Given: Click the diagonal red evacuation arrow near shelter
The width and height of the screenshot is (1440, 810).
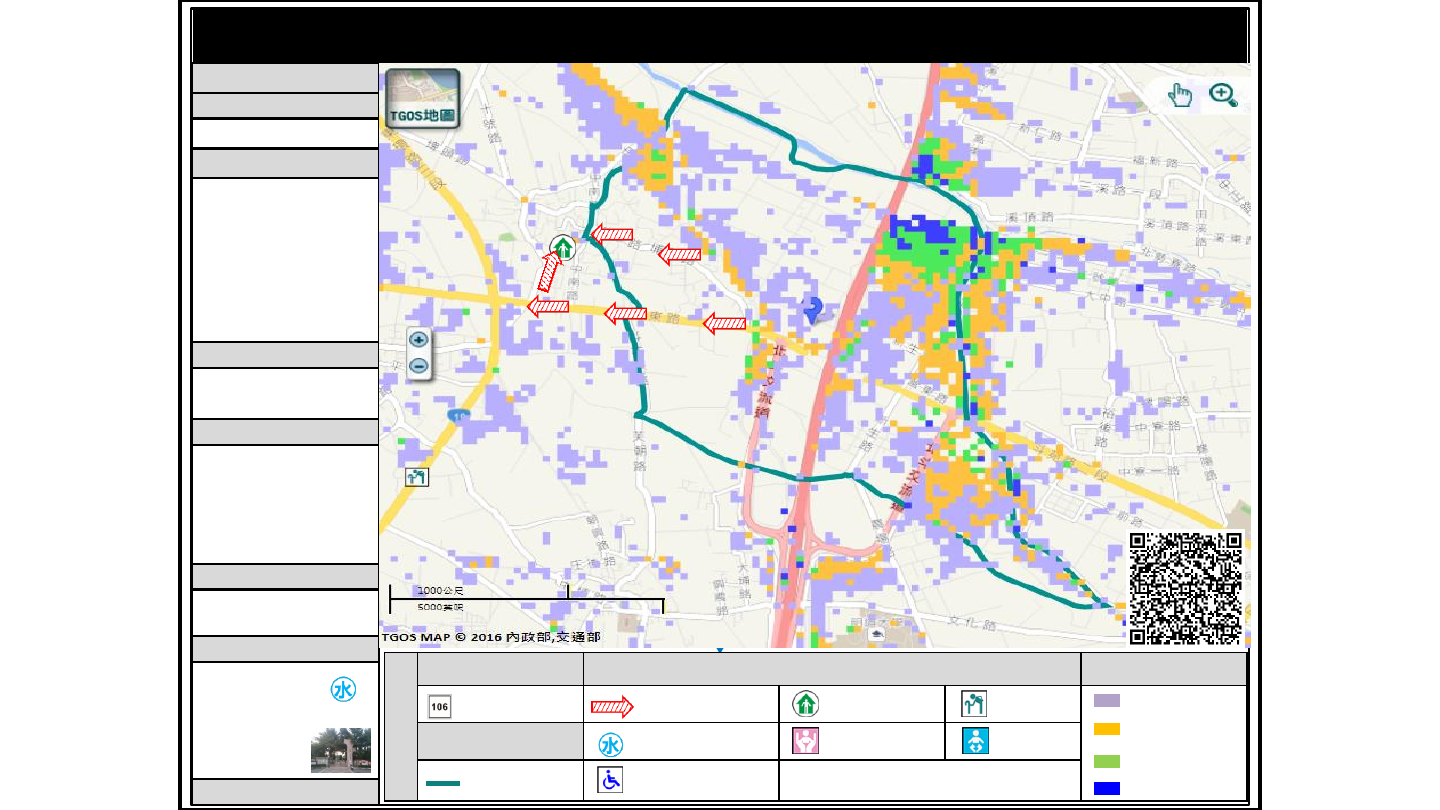Looking at the screenshot, I should point(549,270).
